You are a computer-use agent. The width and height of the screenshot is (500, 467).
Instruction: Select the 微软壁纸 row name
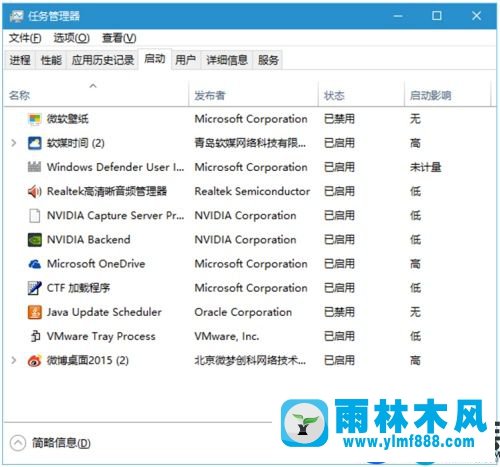(x=68, y=119)
